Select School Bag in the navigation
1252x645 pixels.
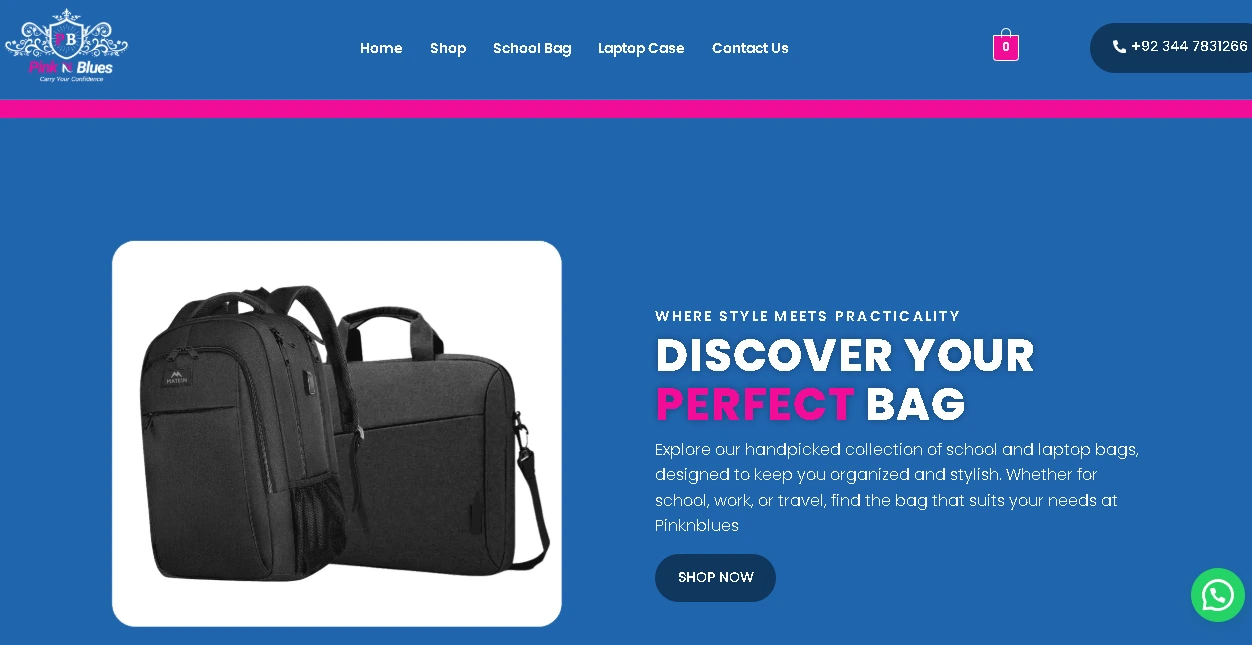pyautogui.click(x=532, y=48)
